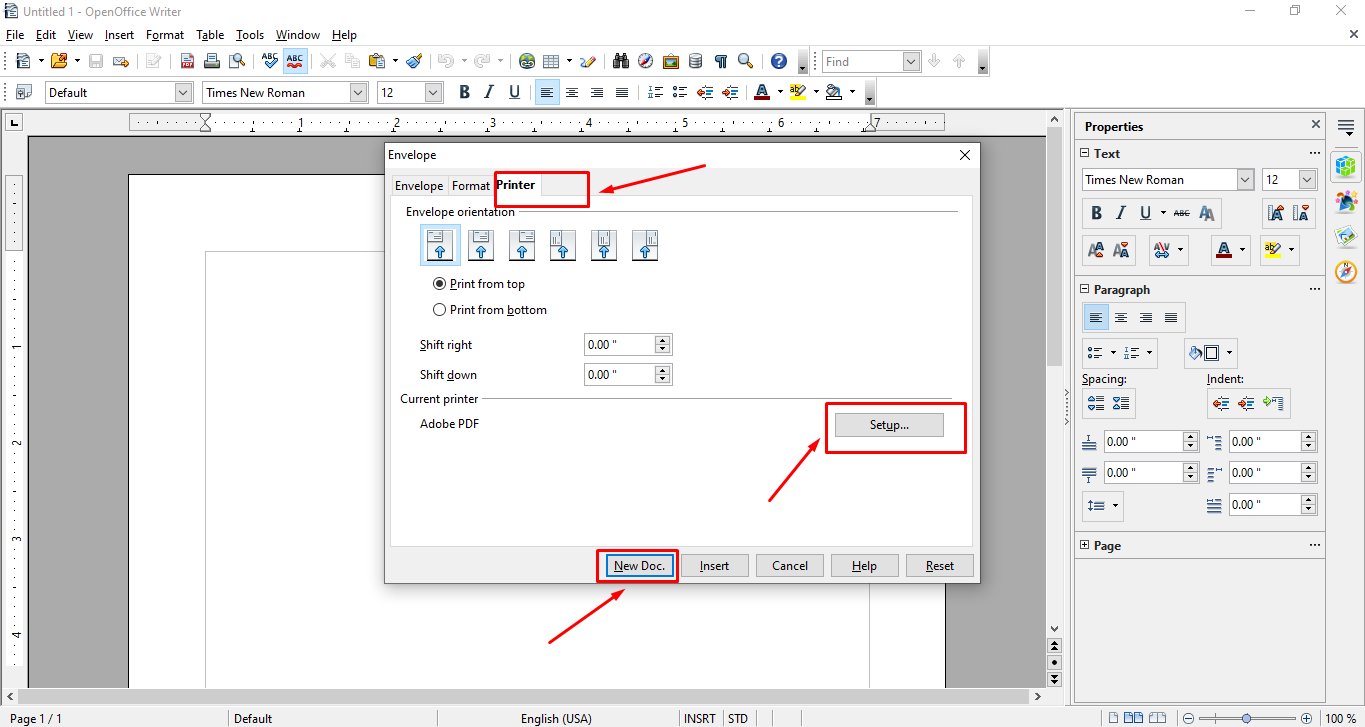Click the Nonprinting Characters pilcrow icon
Image resolution: width=1365 pixels, height=727 pixels.
tap(720, 61)
